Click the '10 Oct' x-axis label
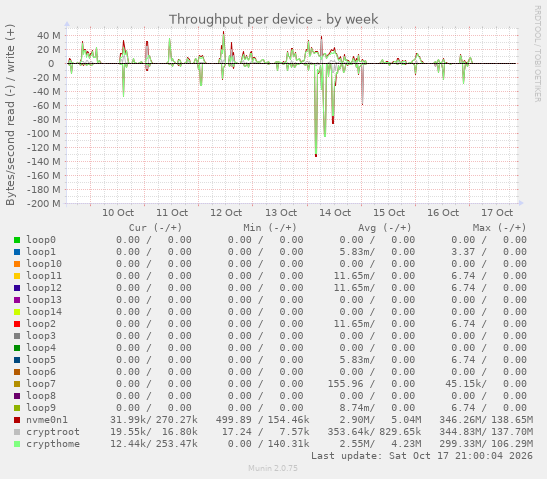547x479 pixels. (118, 212)
